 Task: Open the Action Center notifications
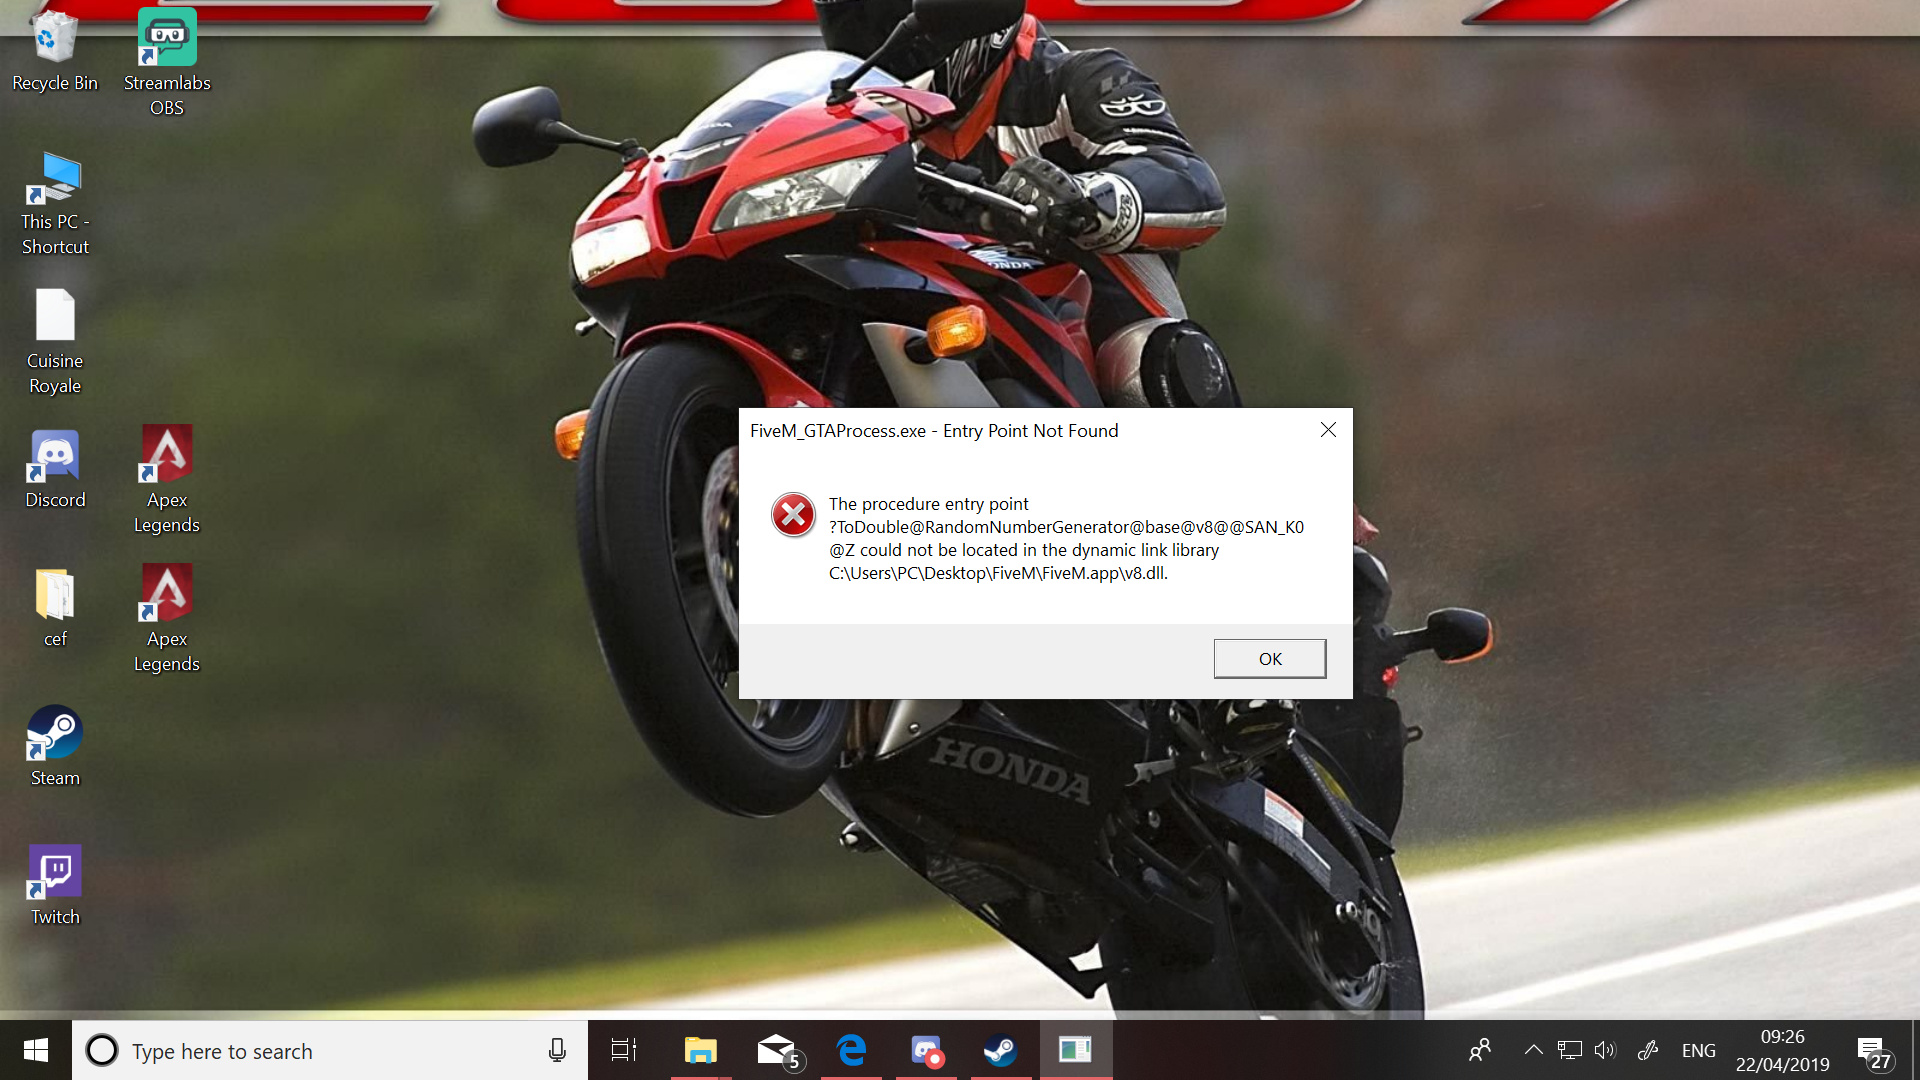pos(1872,1052)
